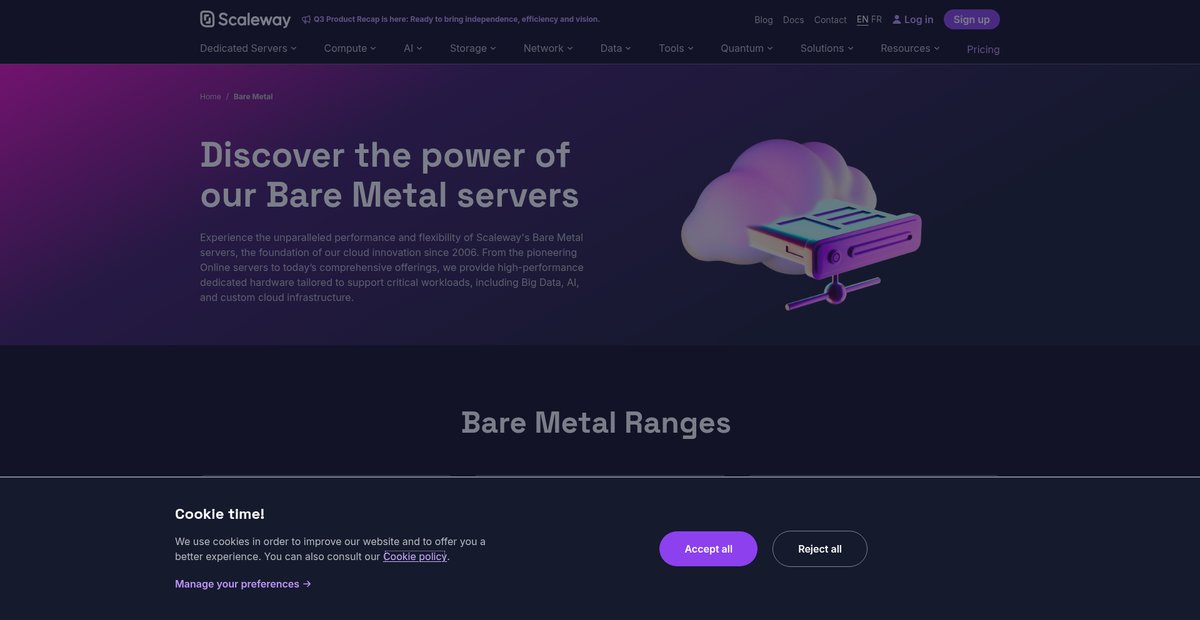This screenshot has height=620, width=1200.
Task: Click the Bare Metal breadcrumb
Action: pyautogui.click(x=253, y=97)
